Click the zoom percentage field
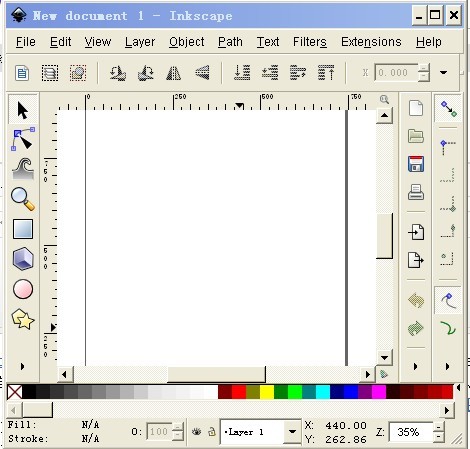 (x=411, y=432)
